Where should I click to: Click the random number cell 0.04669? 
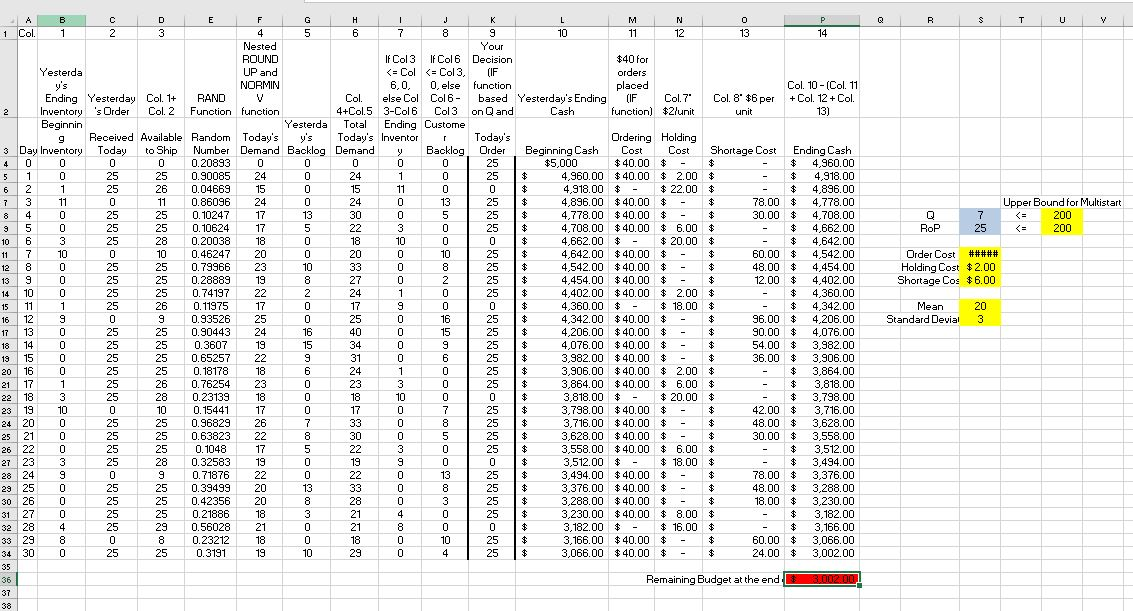(210, 189)
